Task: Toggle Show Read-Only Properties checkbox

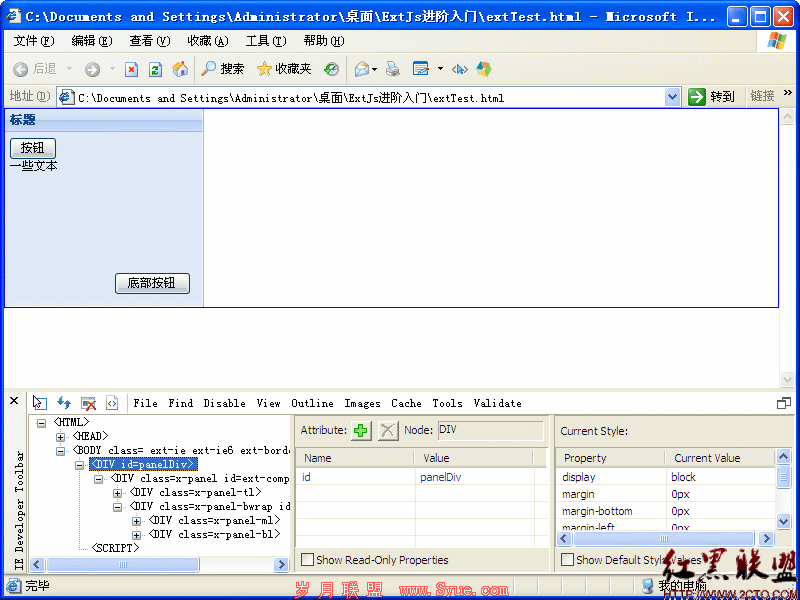Action: coord(307,560)
